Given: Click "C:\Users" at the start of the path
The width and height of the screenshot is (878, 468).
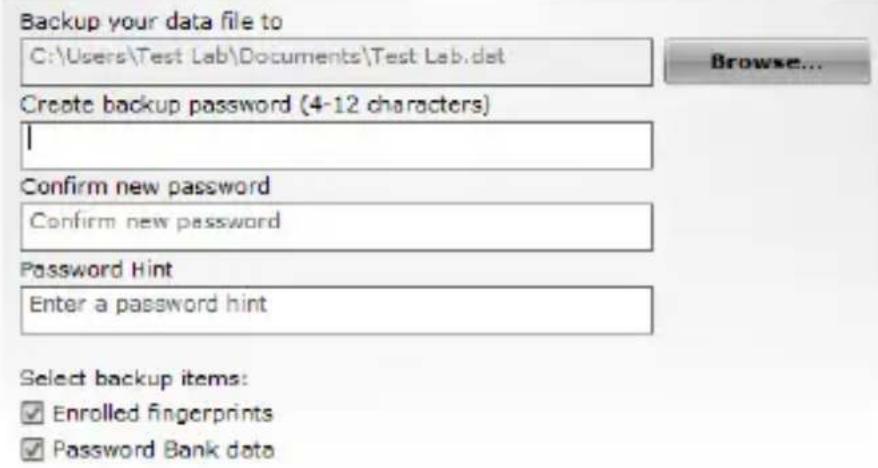Looking at the screenshot, I should click(58, 57).
